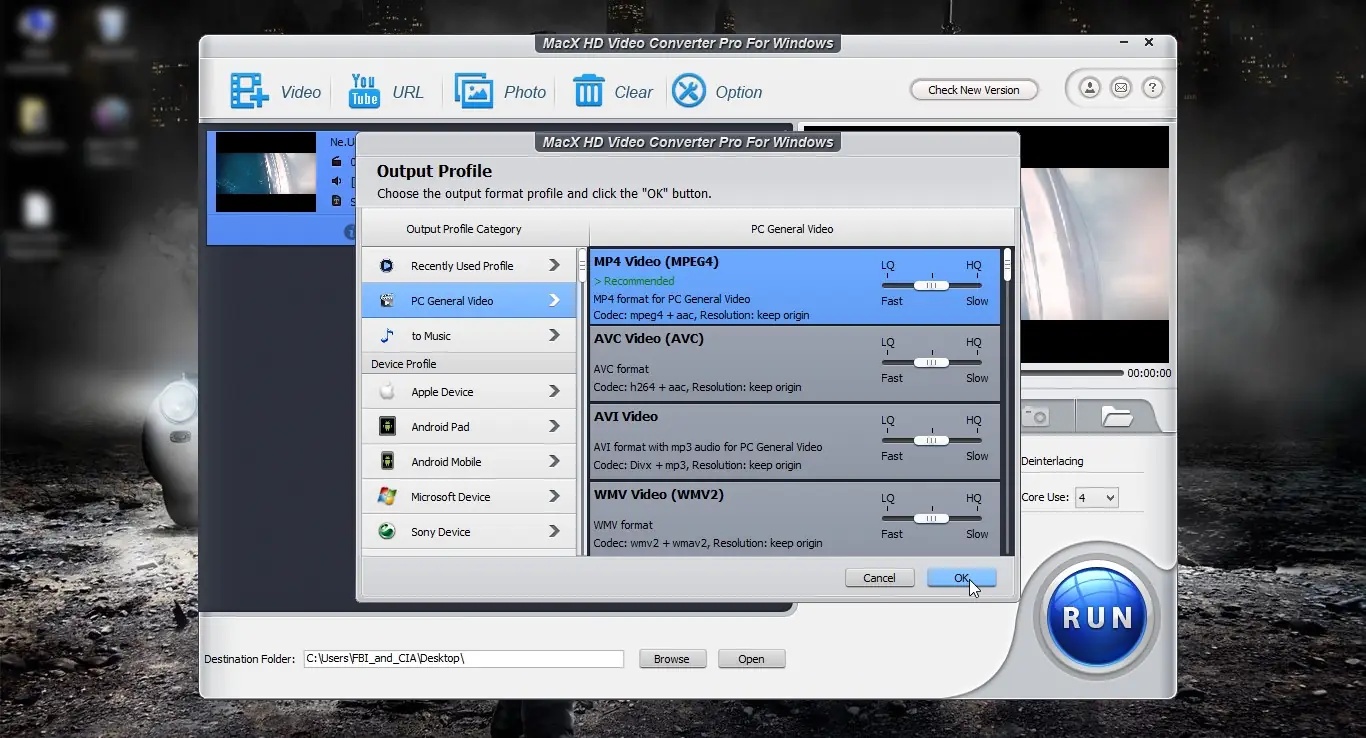Open the output folder tab icon

(x=1116, y=416)
